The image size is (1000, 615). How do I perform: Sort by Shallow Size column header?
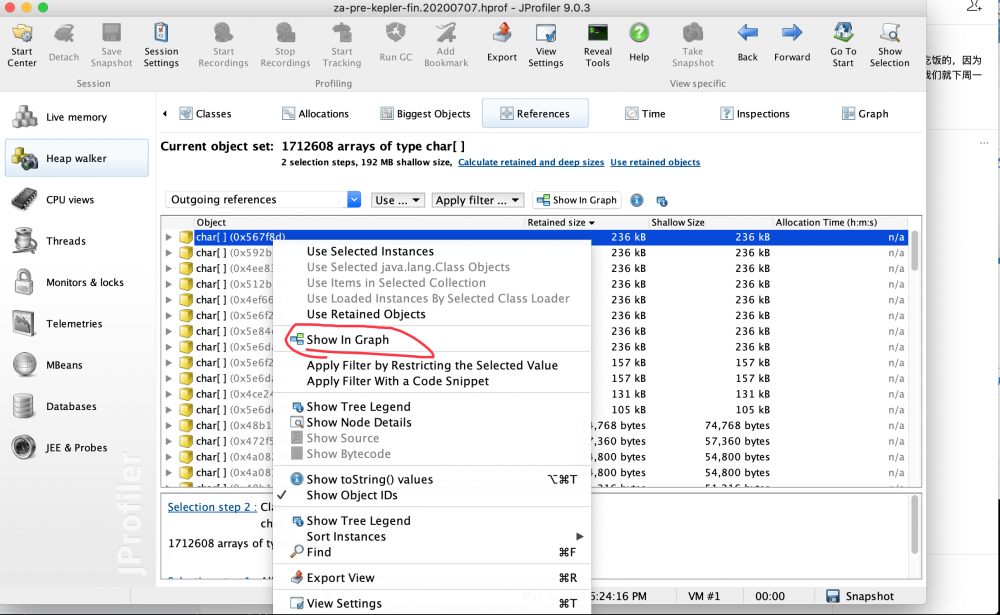[709, 222]
